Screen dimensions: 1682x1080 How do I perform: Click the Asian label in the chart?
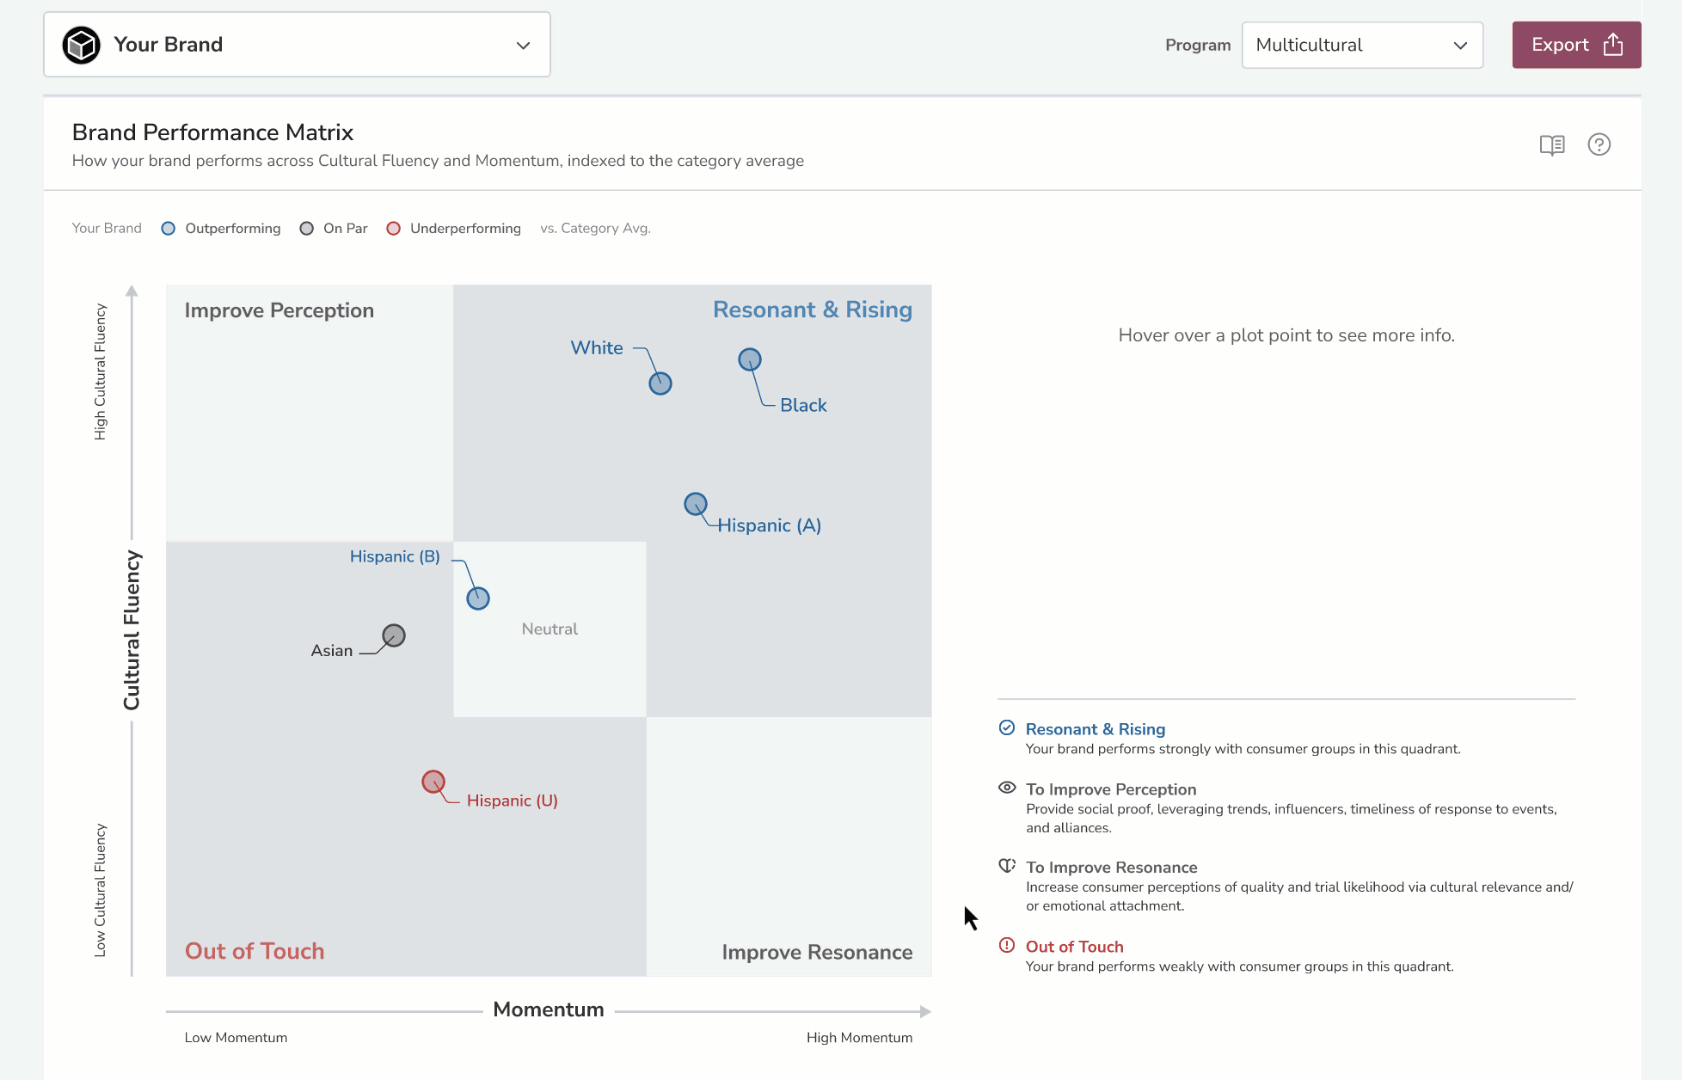pyautogui.click(x=332, y=650)
